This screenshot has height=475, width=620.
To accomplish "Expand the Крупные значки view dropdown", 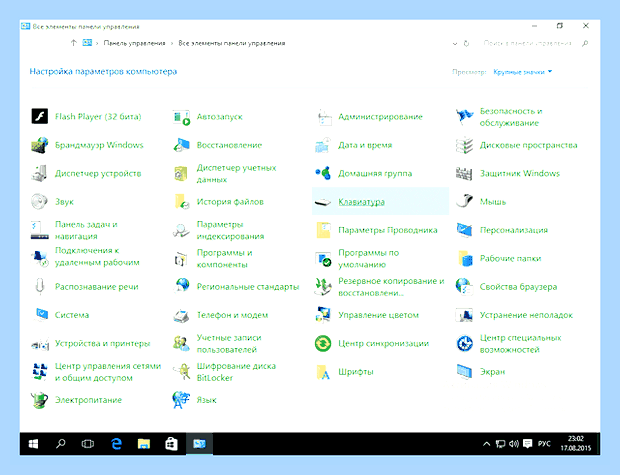I will click(522, 72).
